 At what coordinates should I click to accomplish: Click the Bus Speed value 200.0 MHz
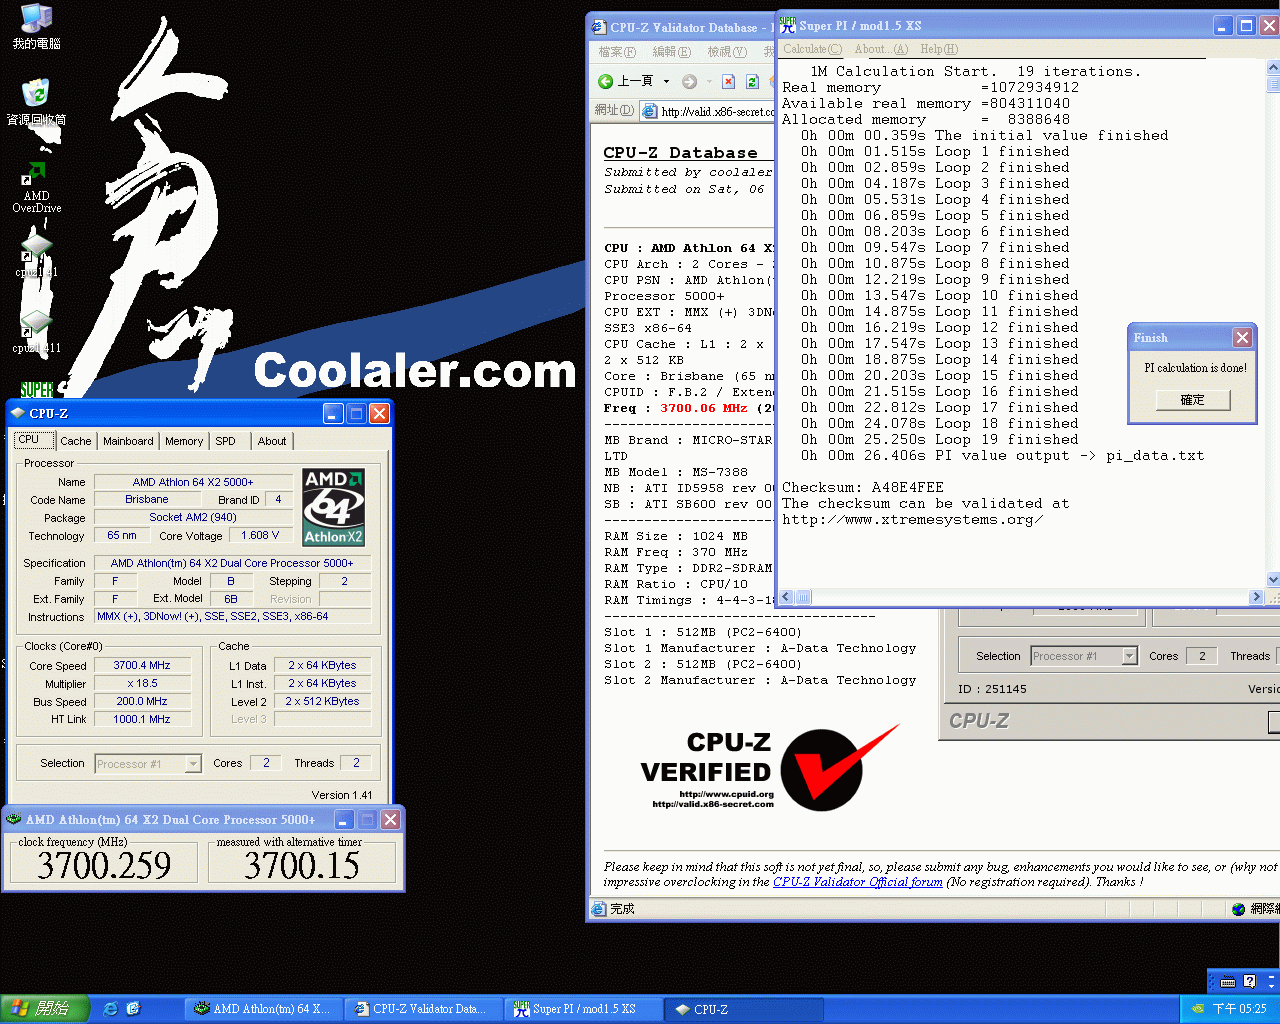click(142, 701)
